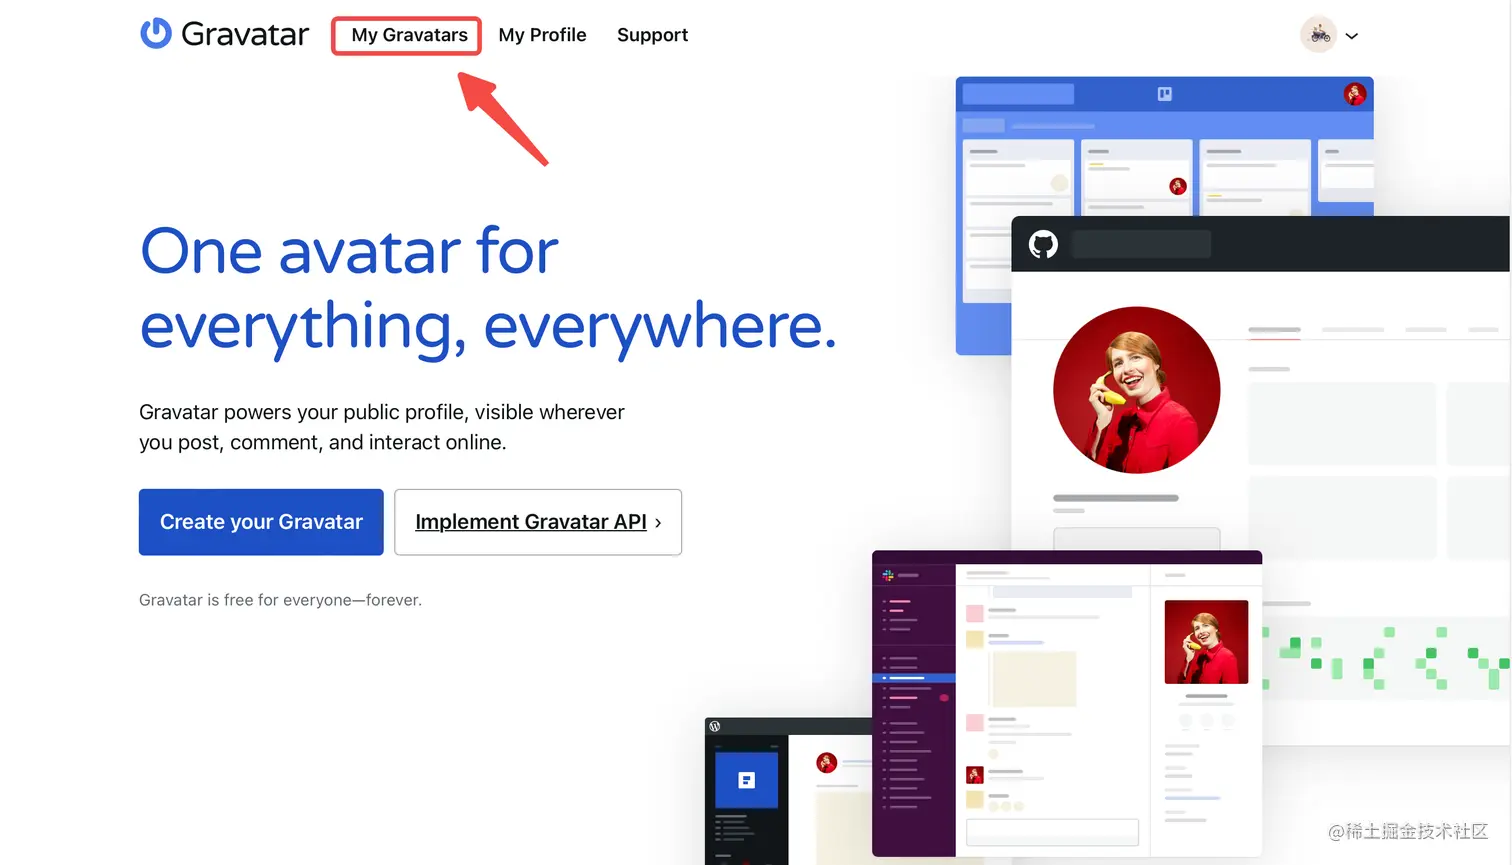Click the Trello board icon in blue mockup
Image resolution: width=1512 pixels, height=865 pixels.
tap(1165, 94)
